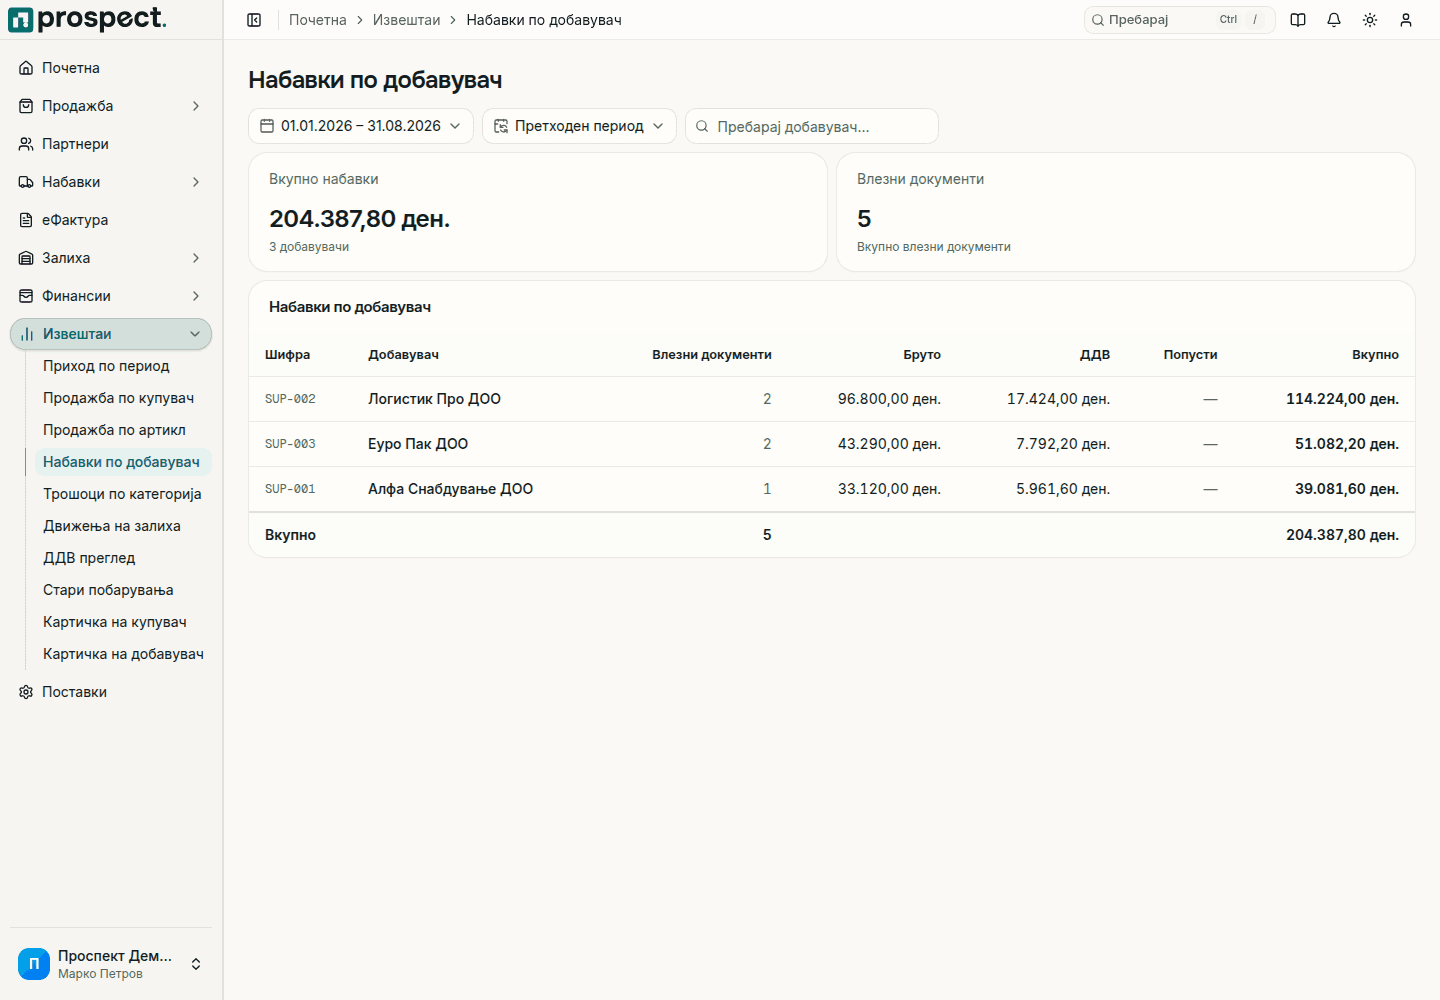The image size is (1440, 1000).
Task: Click the Партнери people icon
Action: (26, 144)
